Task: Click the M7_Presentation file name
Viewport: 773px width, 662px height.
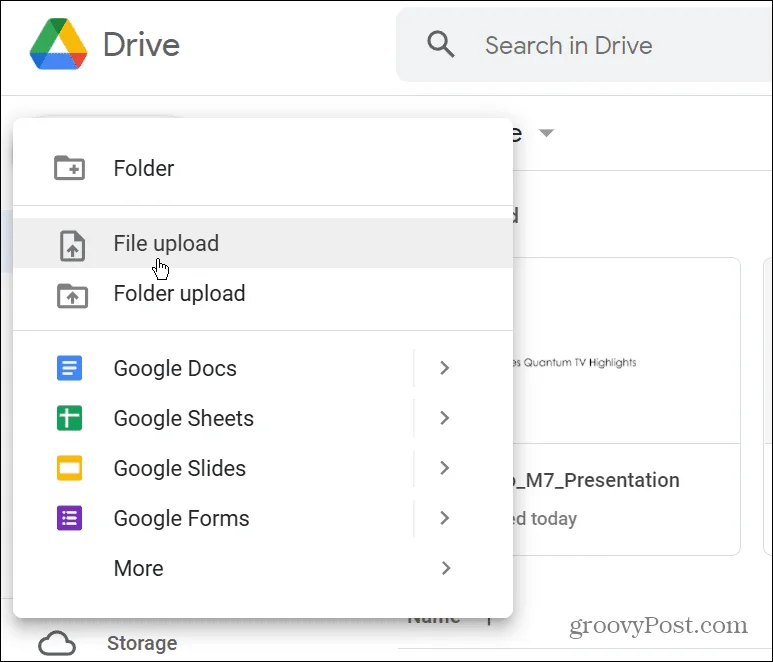Action: coord(597,480)
